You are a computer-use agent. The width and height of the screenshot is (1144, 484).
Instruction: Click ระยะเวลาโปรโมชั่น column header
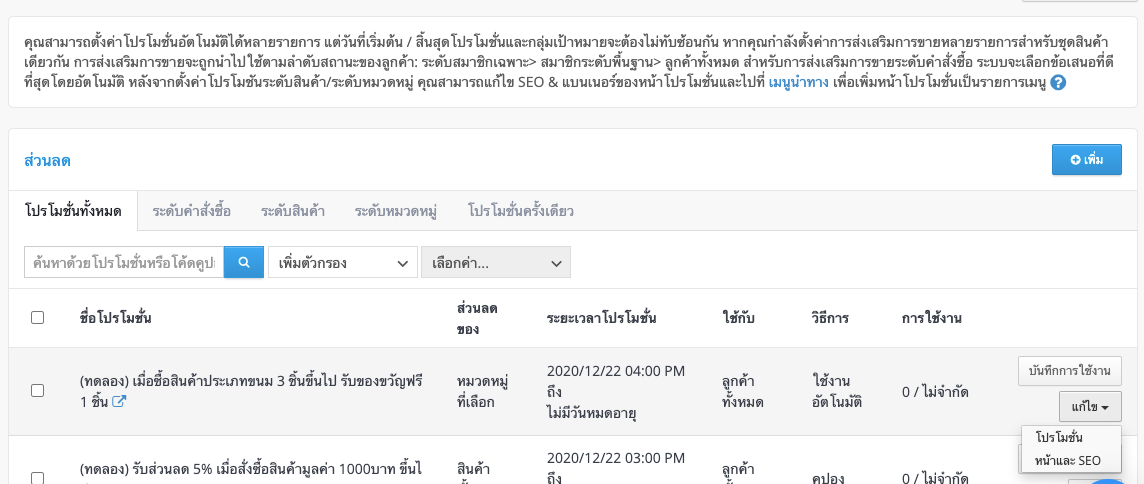click(x=602, y=318)
